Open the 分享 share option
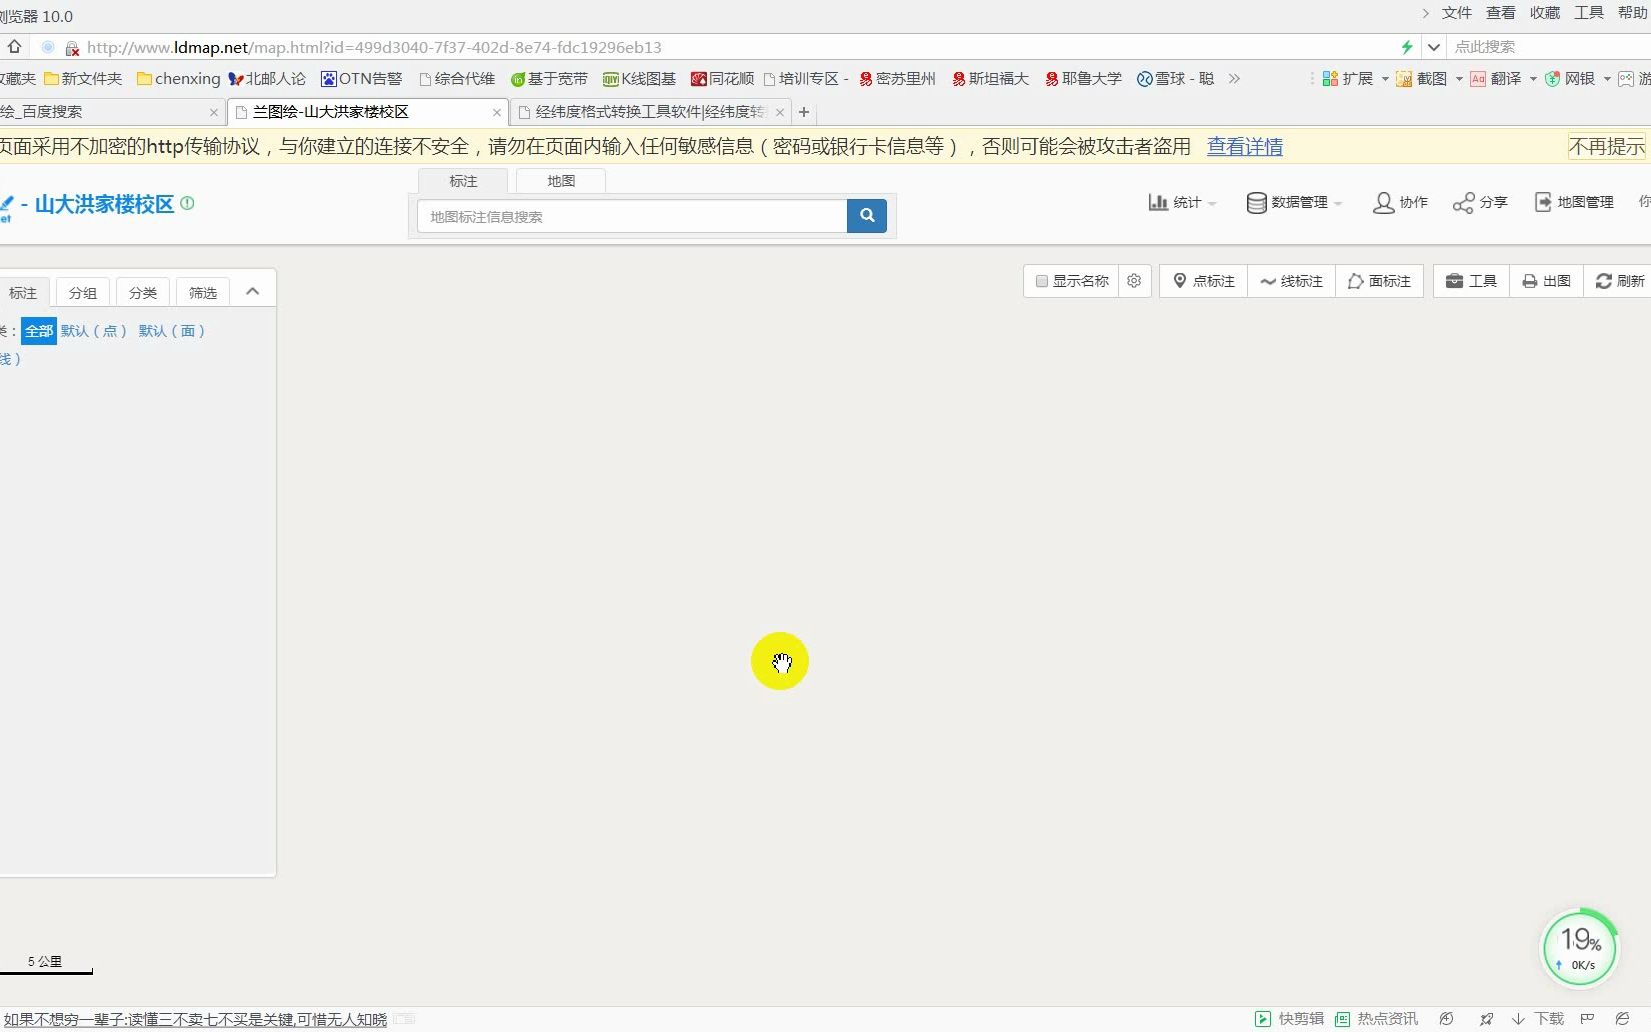 coord(1480,202)
